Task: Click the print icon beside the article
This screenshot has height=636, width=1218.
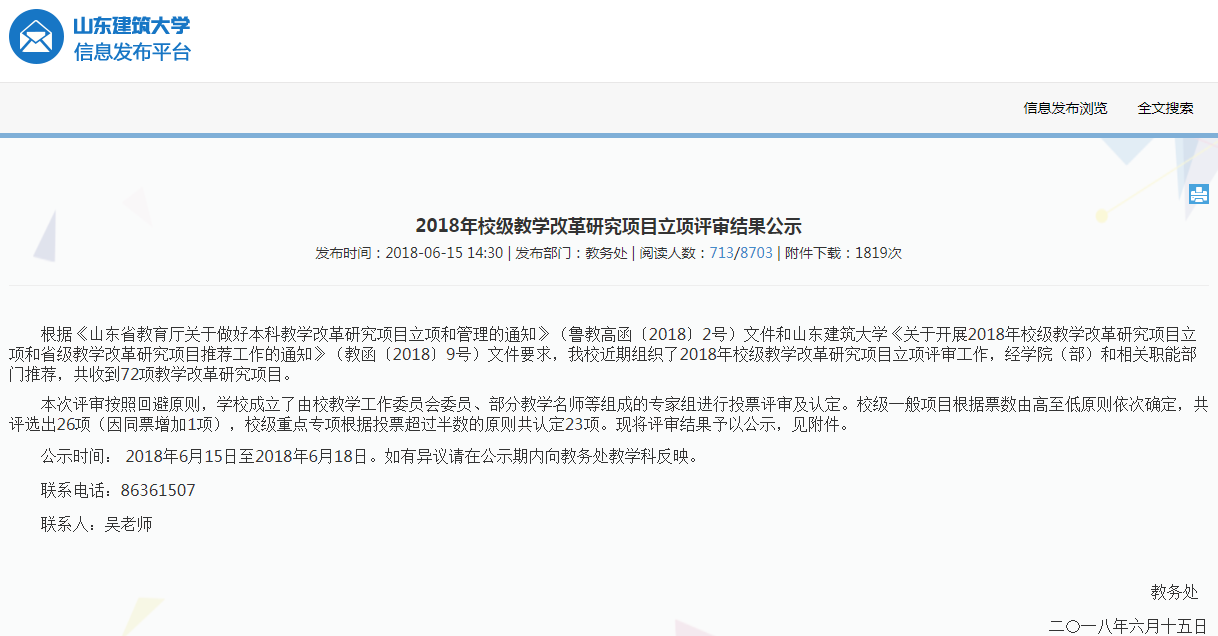Action: point(1199,194)
